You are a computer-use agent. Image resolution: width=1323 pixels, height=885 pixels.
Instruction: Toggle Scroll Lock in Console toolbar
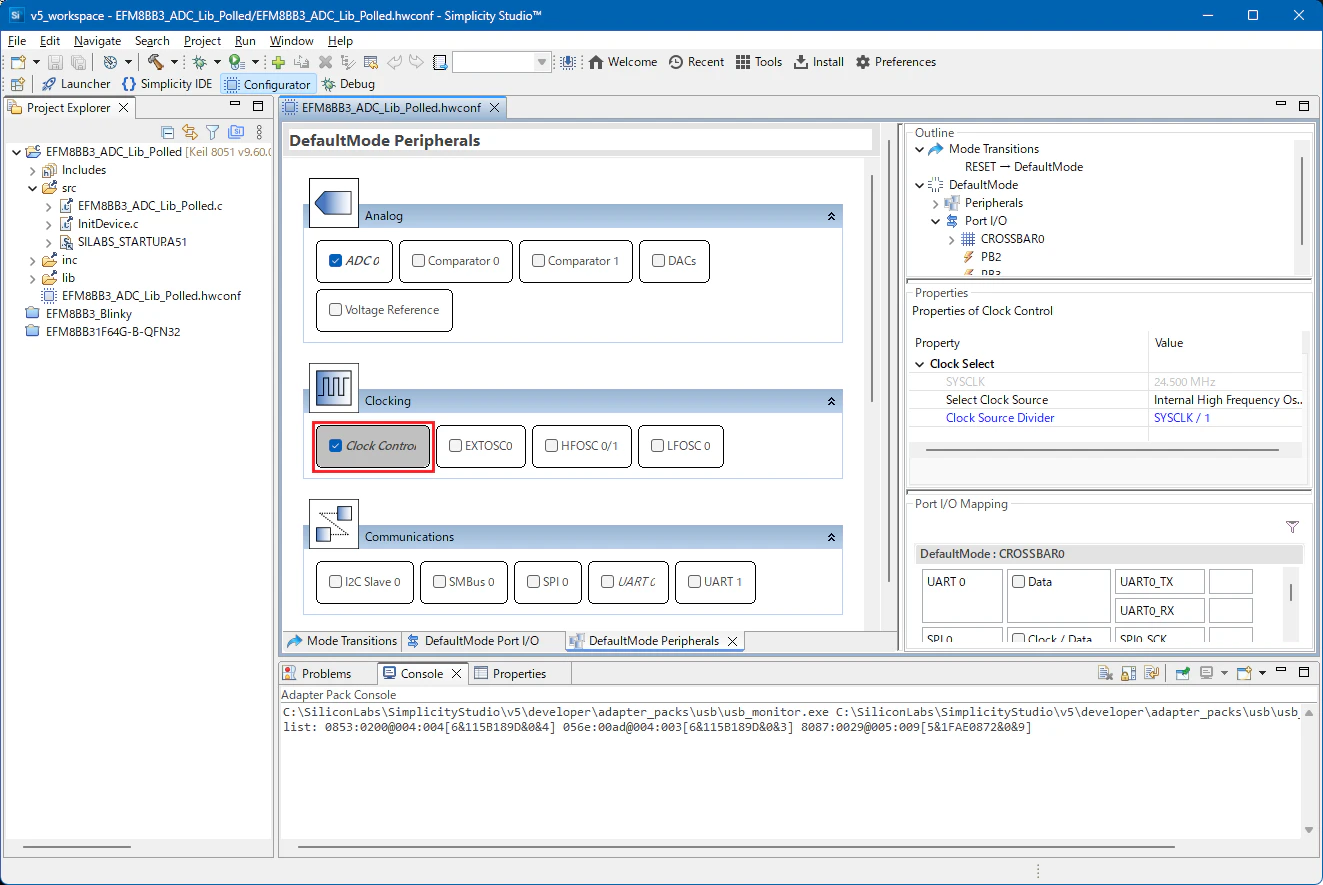[x=1129, y=673]
